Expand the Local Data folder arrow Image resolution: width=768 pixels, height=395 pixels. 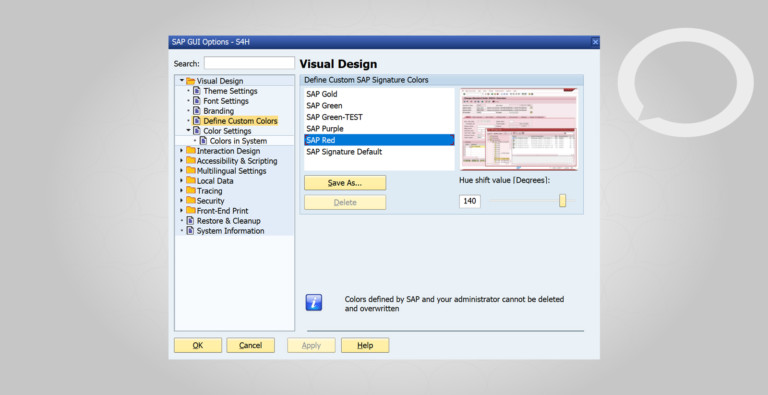click(182, 180)
